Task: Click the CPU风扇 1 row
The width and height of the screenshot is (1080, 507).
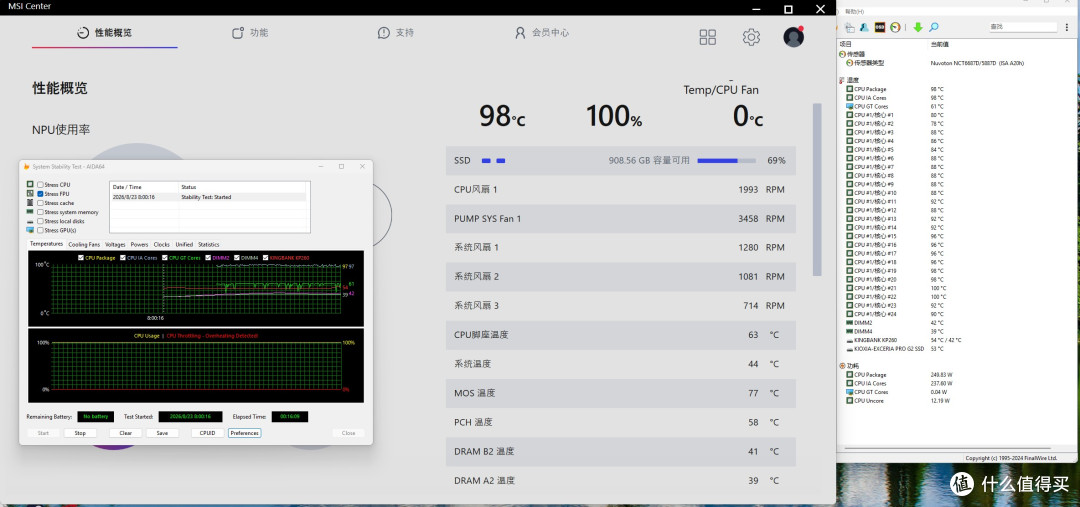Action: [x=621, y=189]
